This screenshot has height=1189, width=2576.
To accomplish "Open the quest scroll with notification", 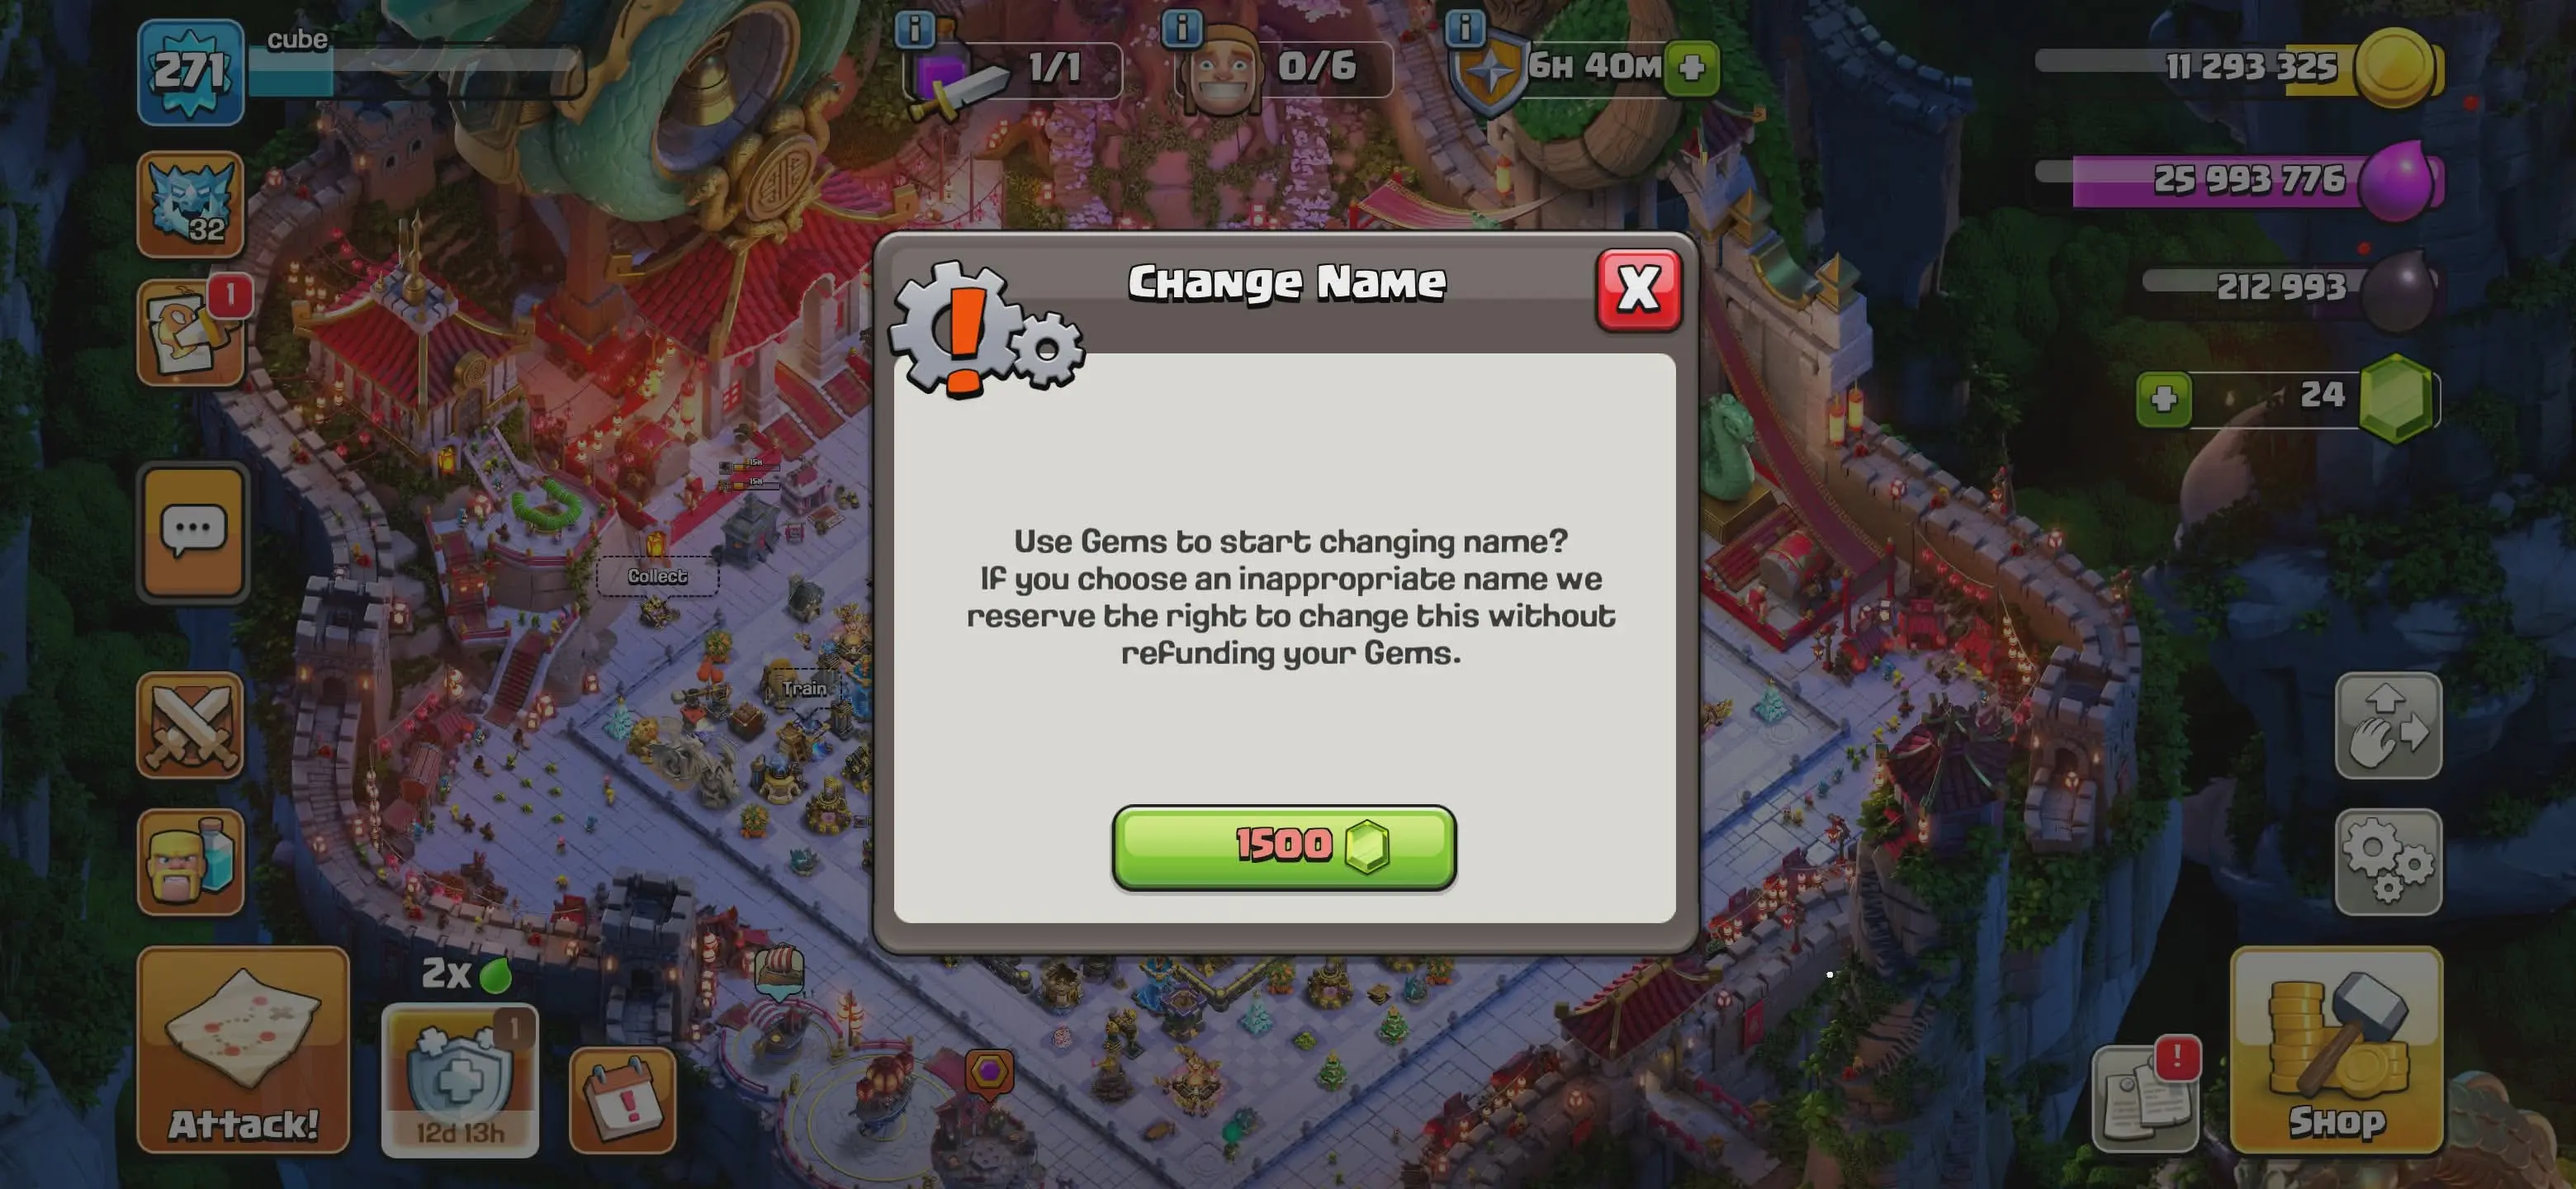I will [x=190, y=333].
